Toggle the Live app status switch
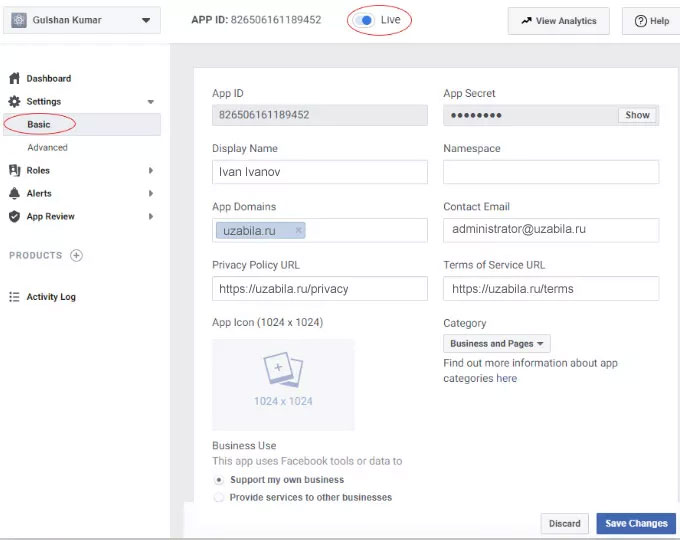680x540 pixels. 365,20
